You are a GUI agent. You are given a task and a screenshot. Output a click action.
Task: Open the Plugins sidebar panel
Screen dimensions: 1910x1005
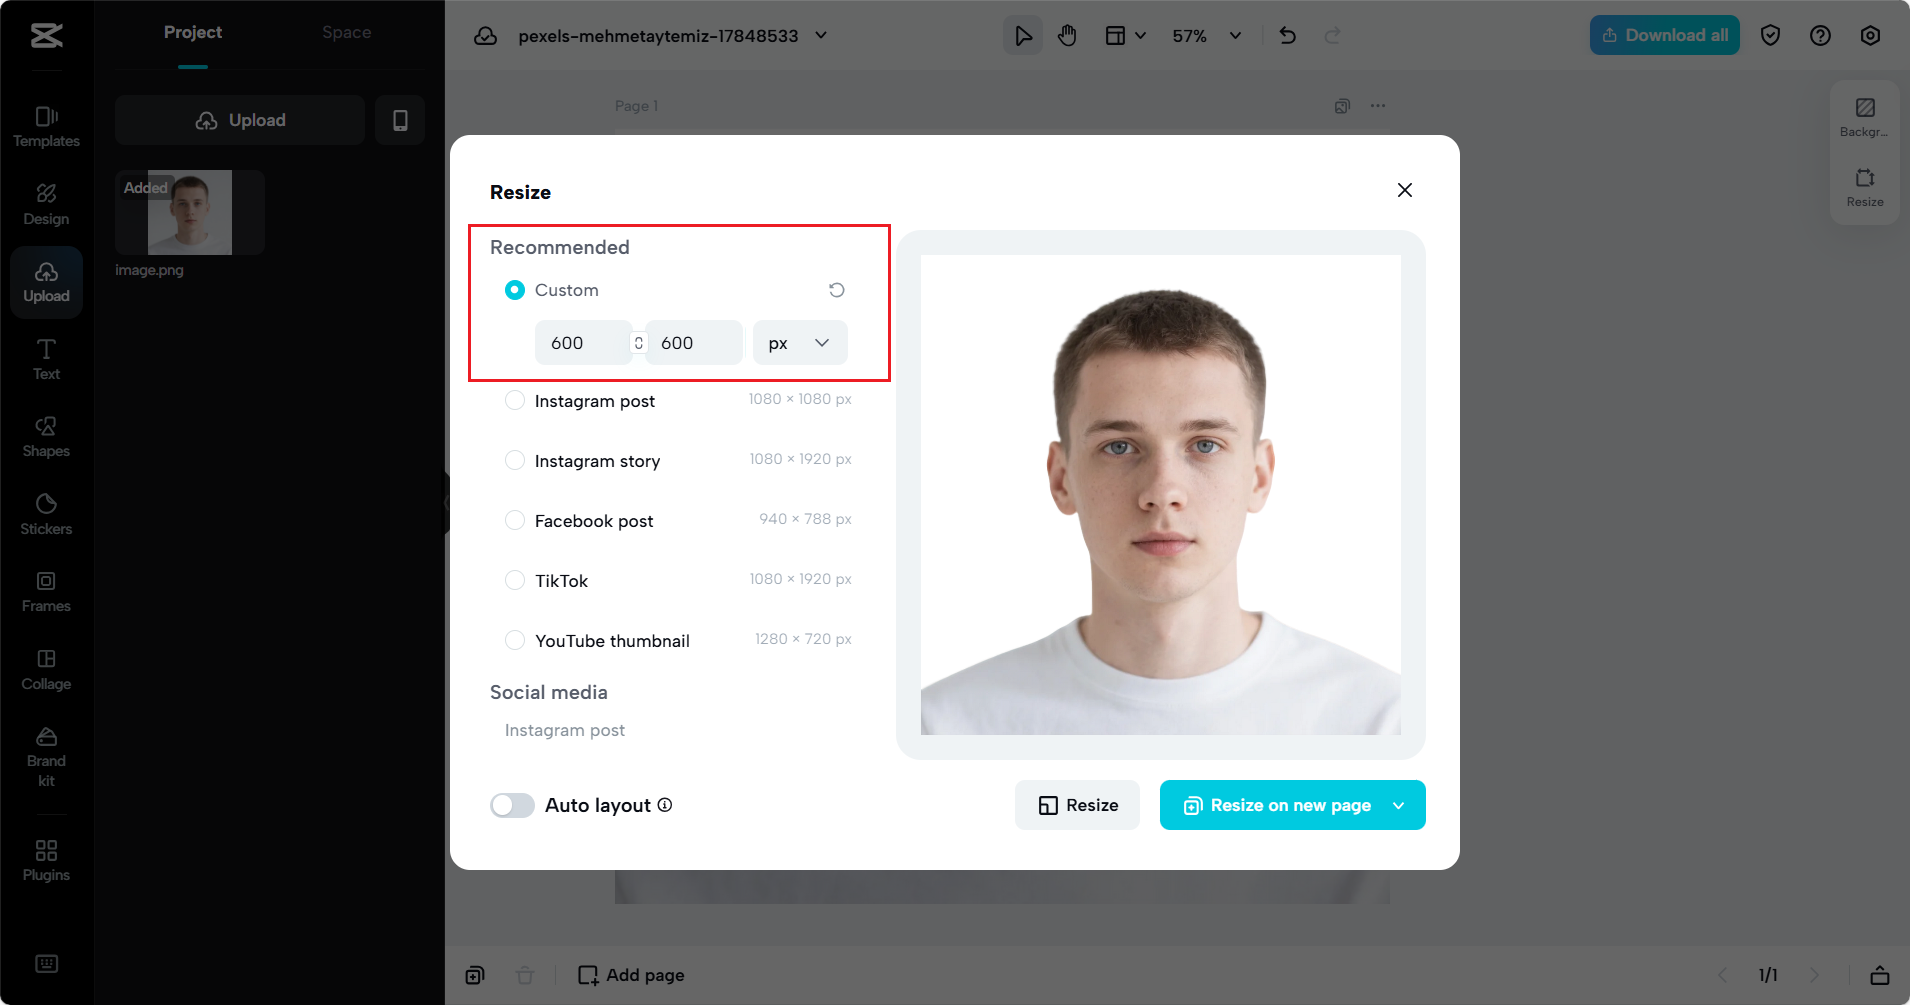[46, 860]
